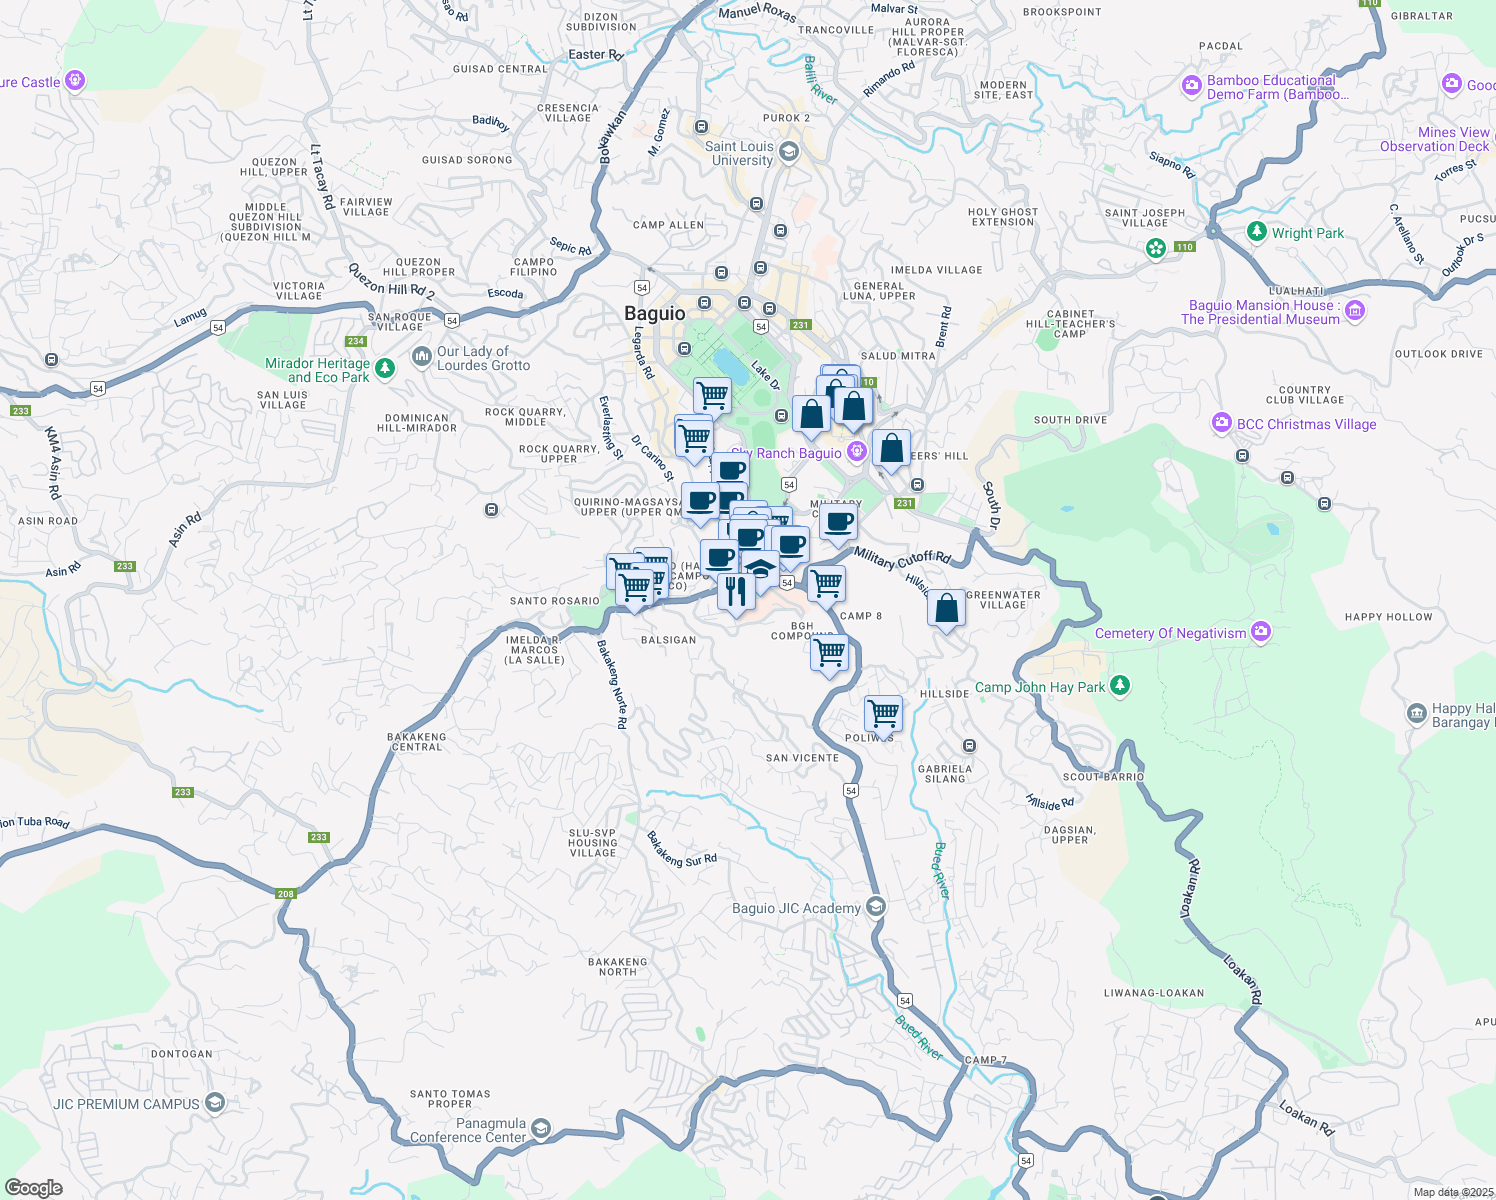Viewport: 1496px width, 1200px height.
Task: Click the HAPPY HOLLOW label
Action: coord(1389,617)
